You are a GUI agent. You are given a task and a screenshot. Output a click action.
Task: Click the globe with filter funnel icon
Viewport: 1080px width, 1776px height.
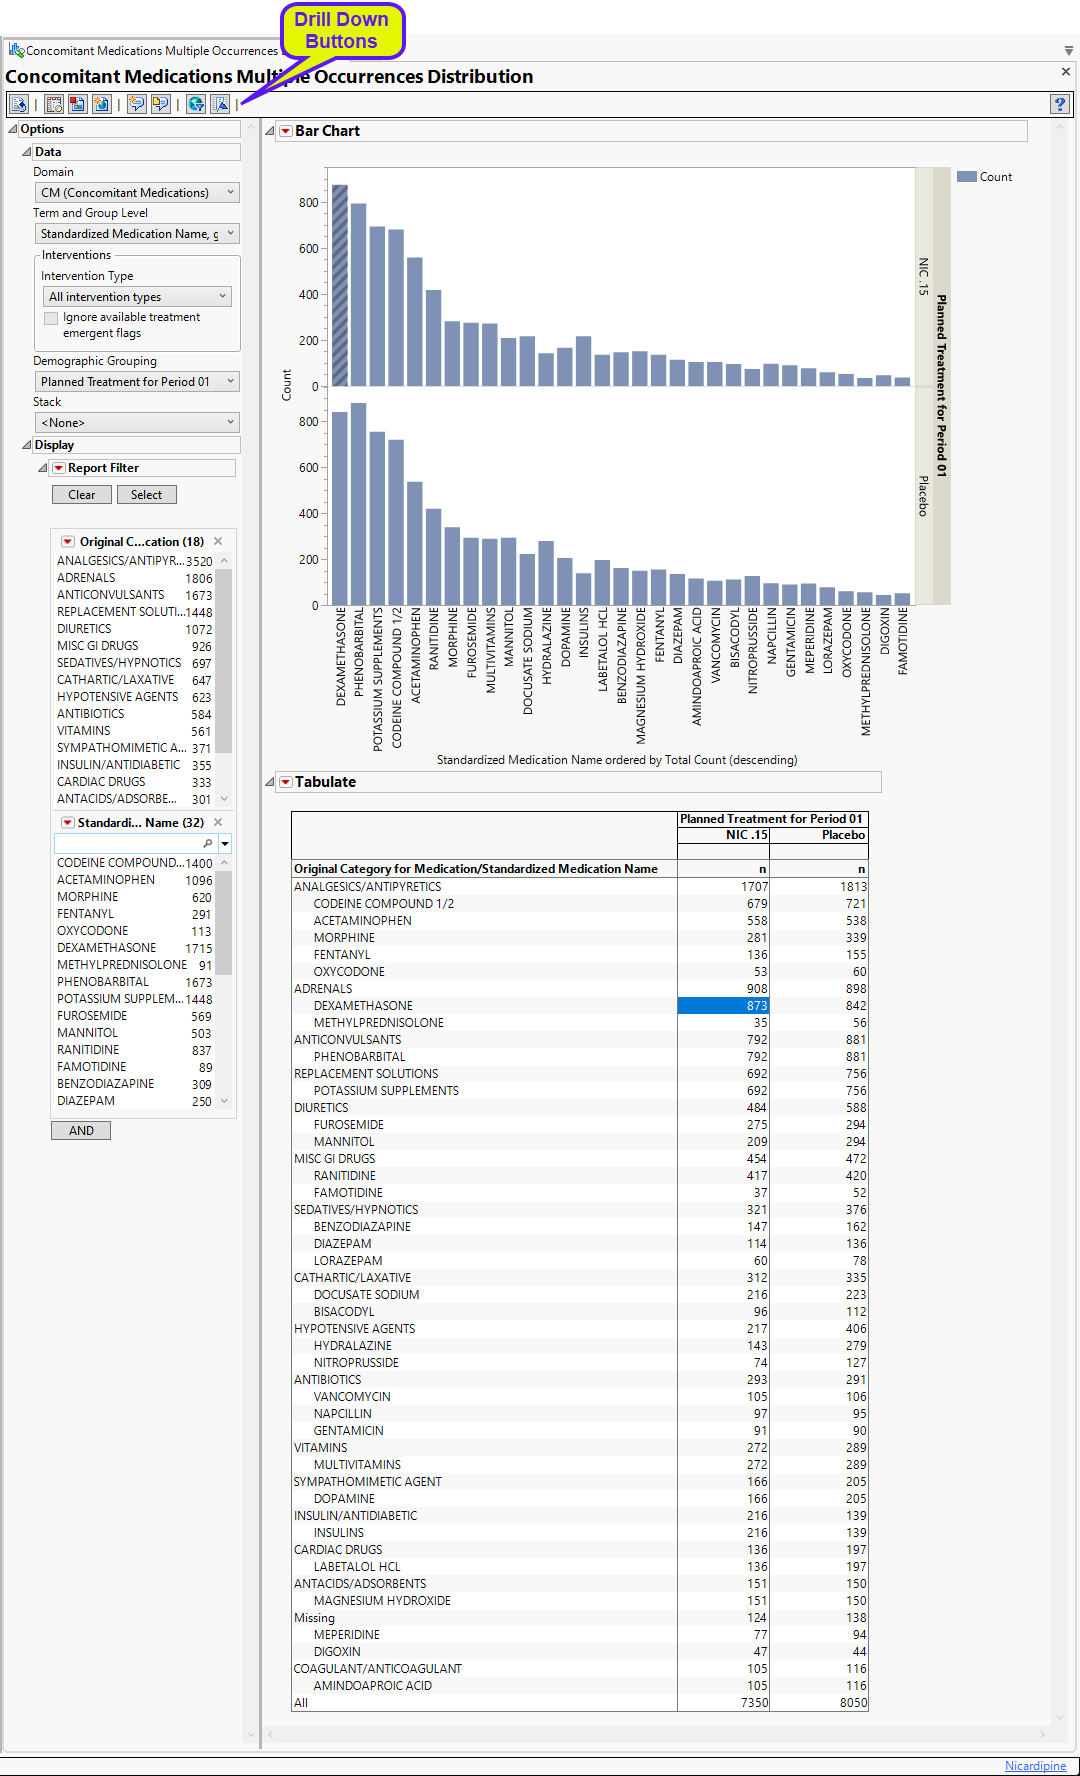196,104
